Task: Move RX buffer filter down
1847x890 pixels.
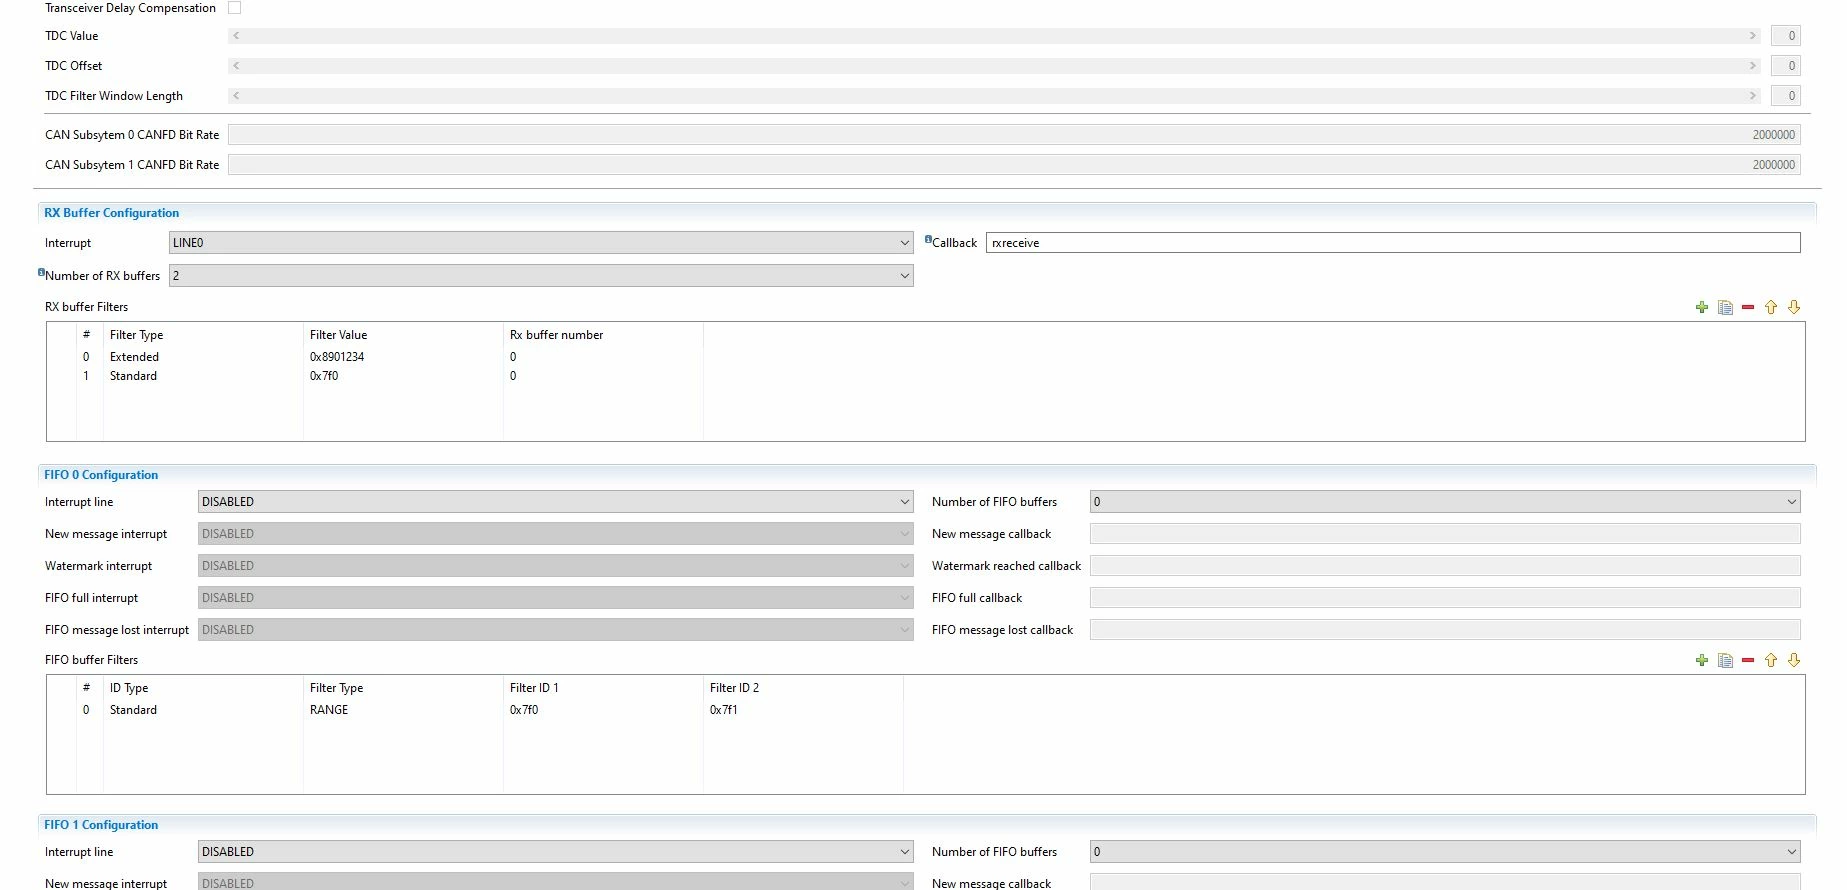Action: click(x=1794, y=307)
